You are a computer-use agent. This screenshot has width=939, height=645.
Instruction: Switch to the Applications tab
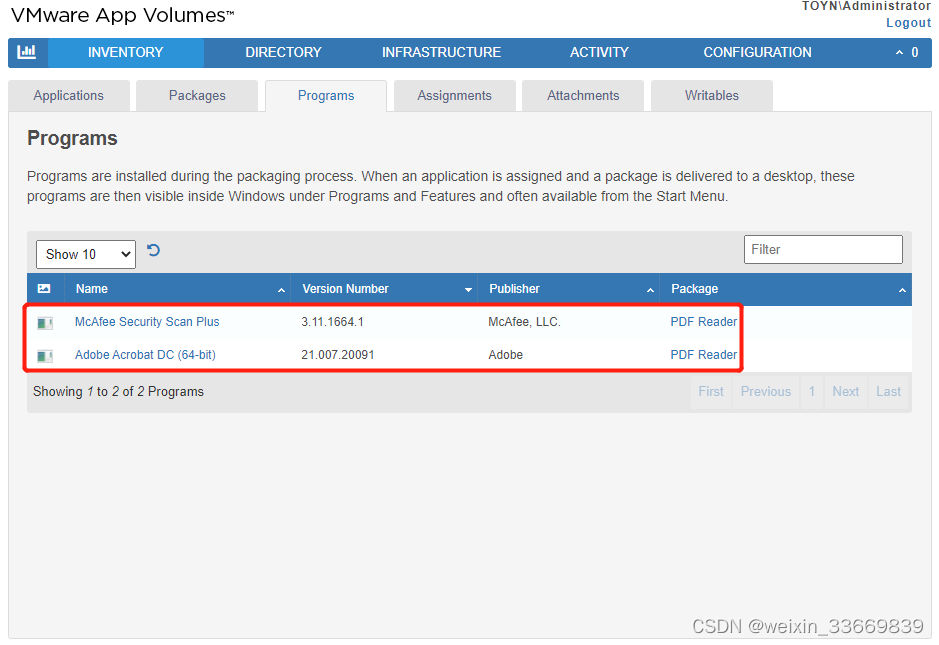[69, 96]
